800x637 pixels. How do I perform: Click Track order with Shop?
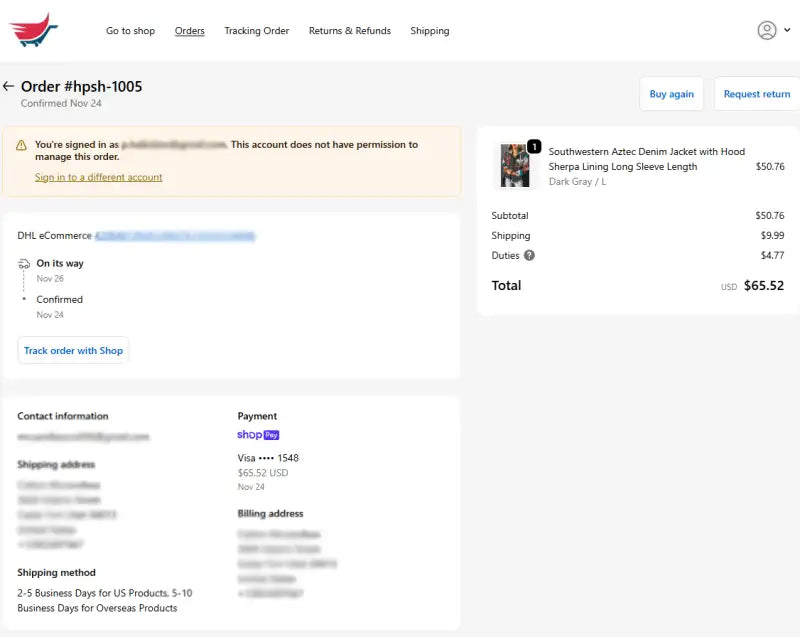click(73, 350)
